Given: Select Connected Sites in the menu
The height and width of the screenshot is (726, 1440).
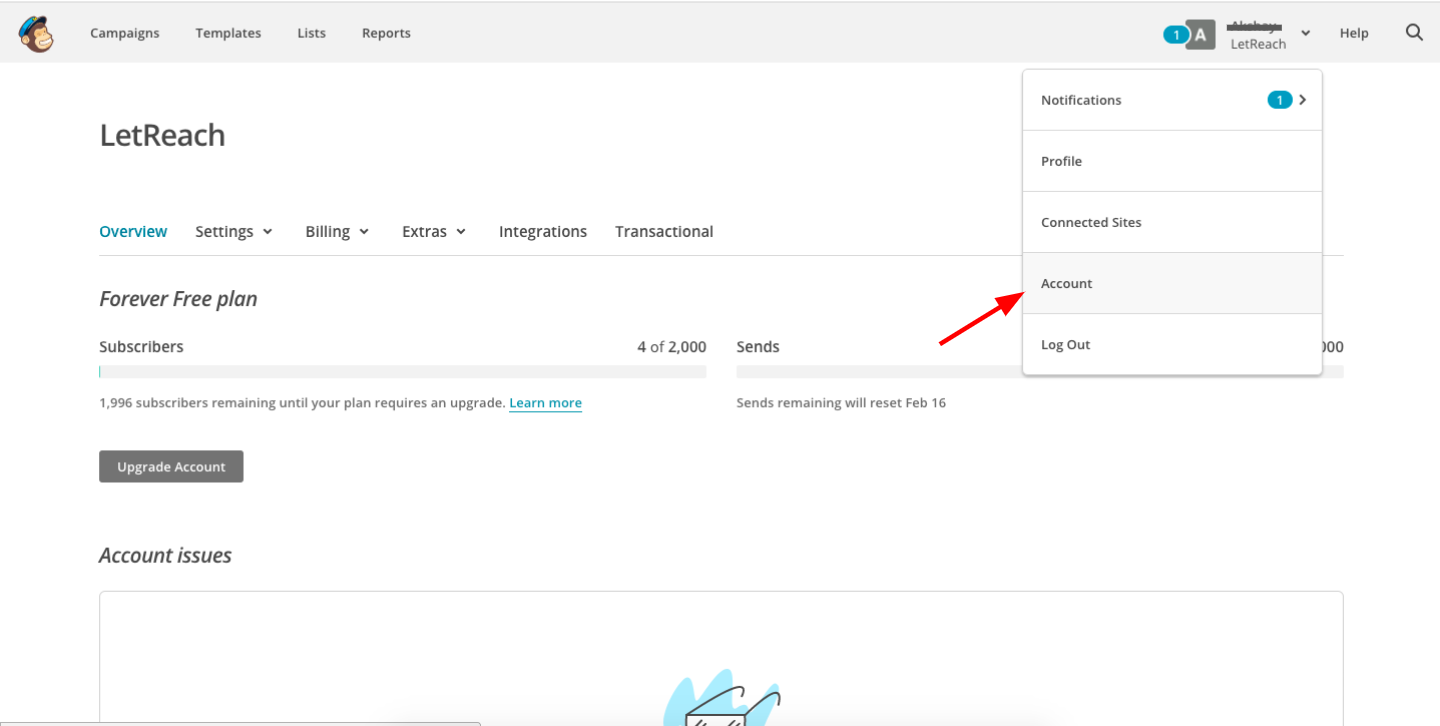Looking at the screenshot, I should pos(1172,222).
